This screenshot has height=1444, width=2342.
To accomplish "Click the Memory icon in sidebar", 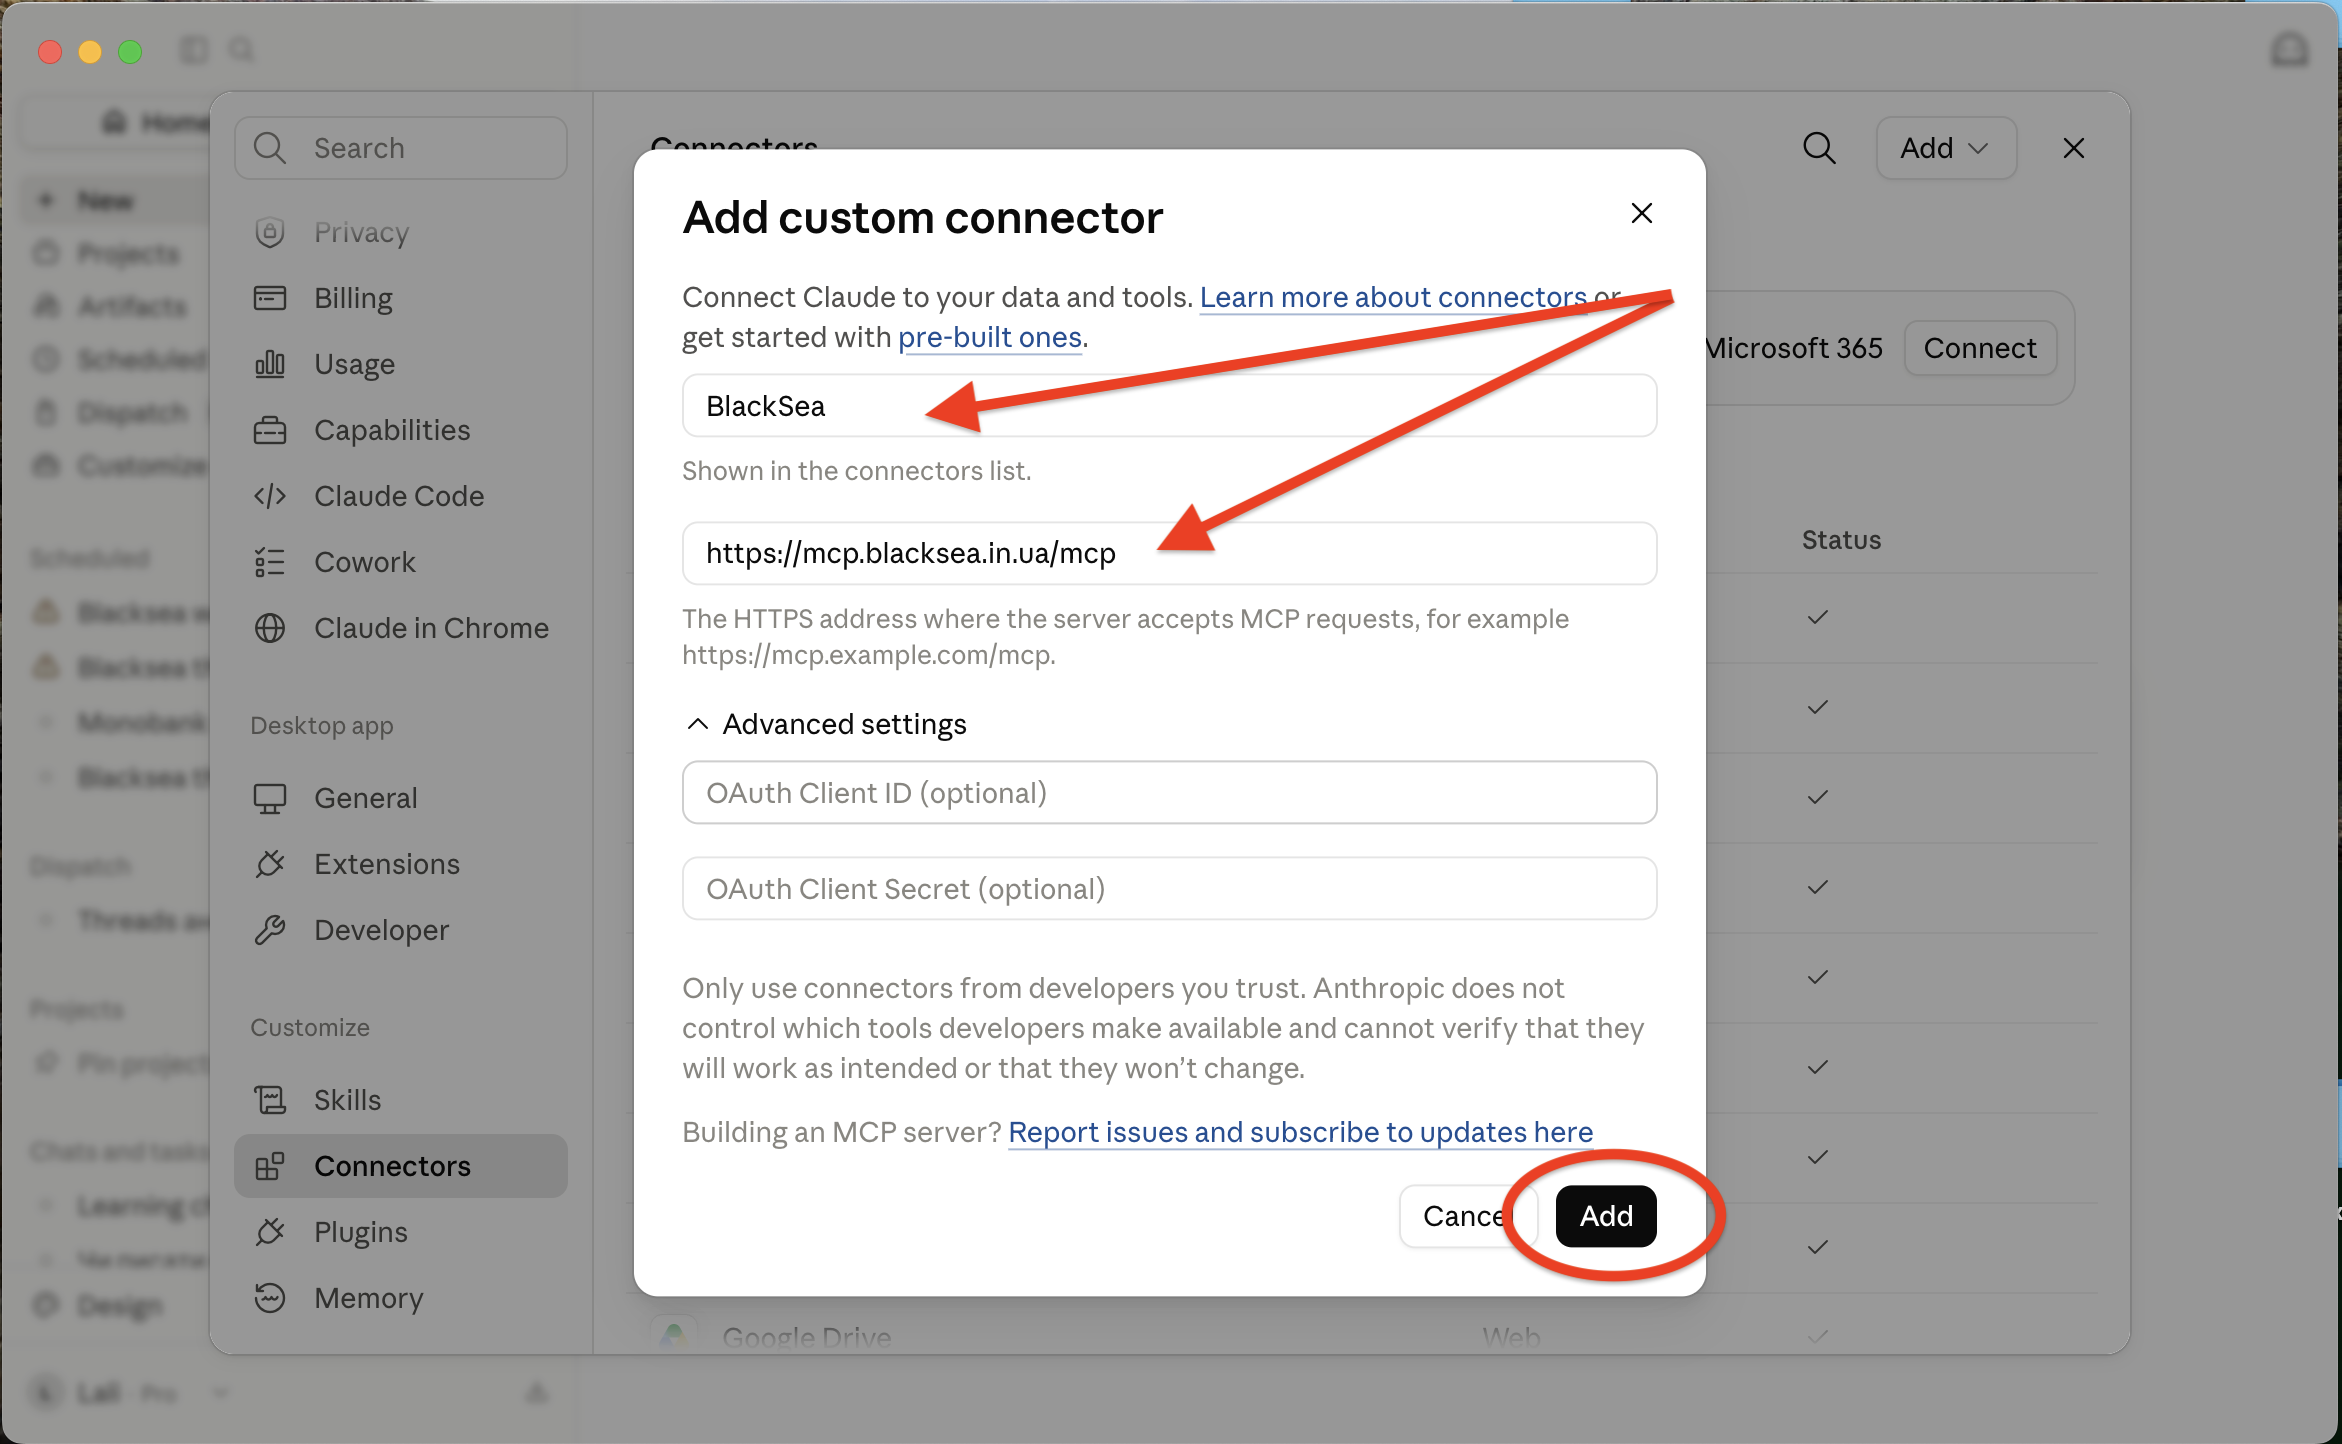I will [x=270, y=1298].
